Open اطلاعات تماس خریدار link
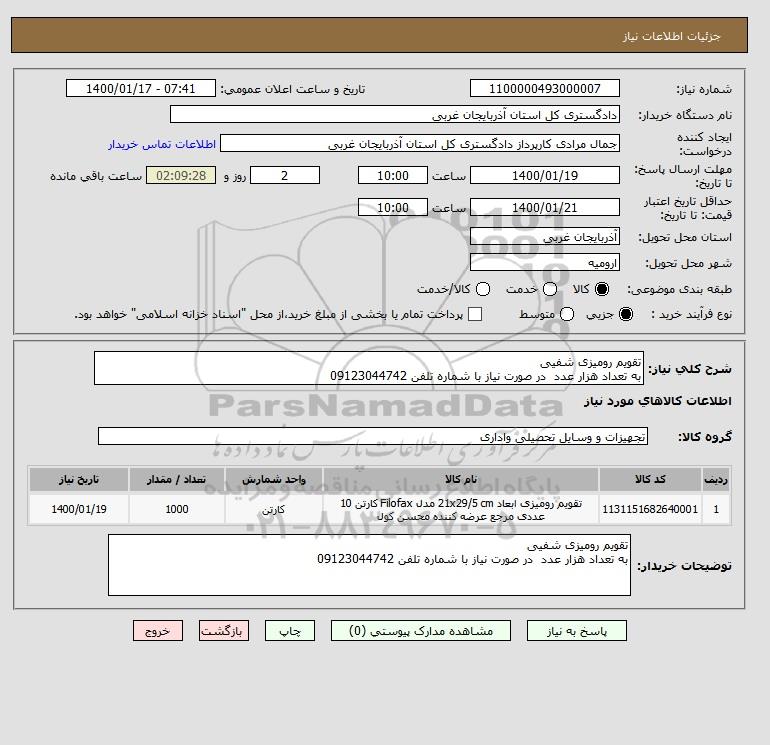The width and height of the screenshot is (770, 745). 162,144
